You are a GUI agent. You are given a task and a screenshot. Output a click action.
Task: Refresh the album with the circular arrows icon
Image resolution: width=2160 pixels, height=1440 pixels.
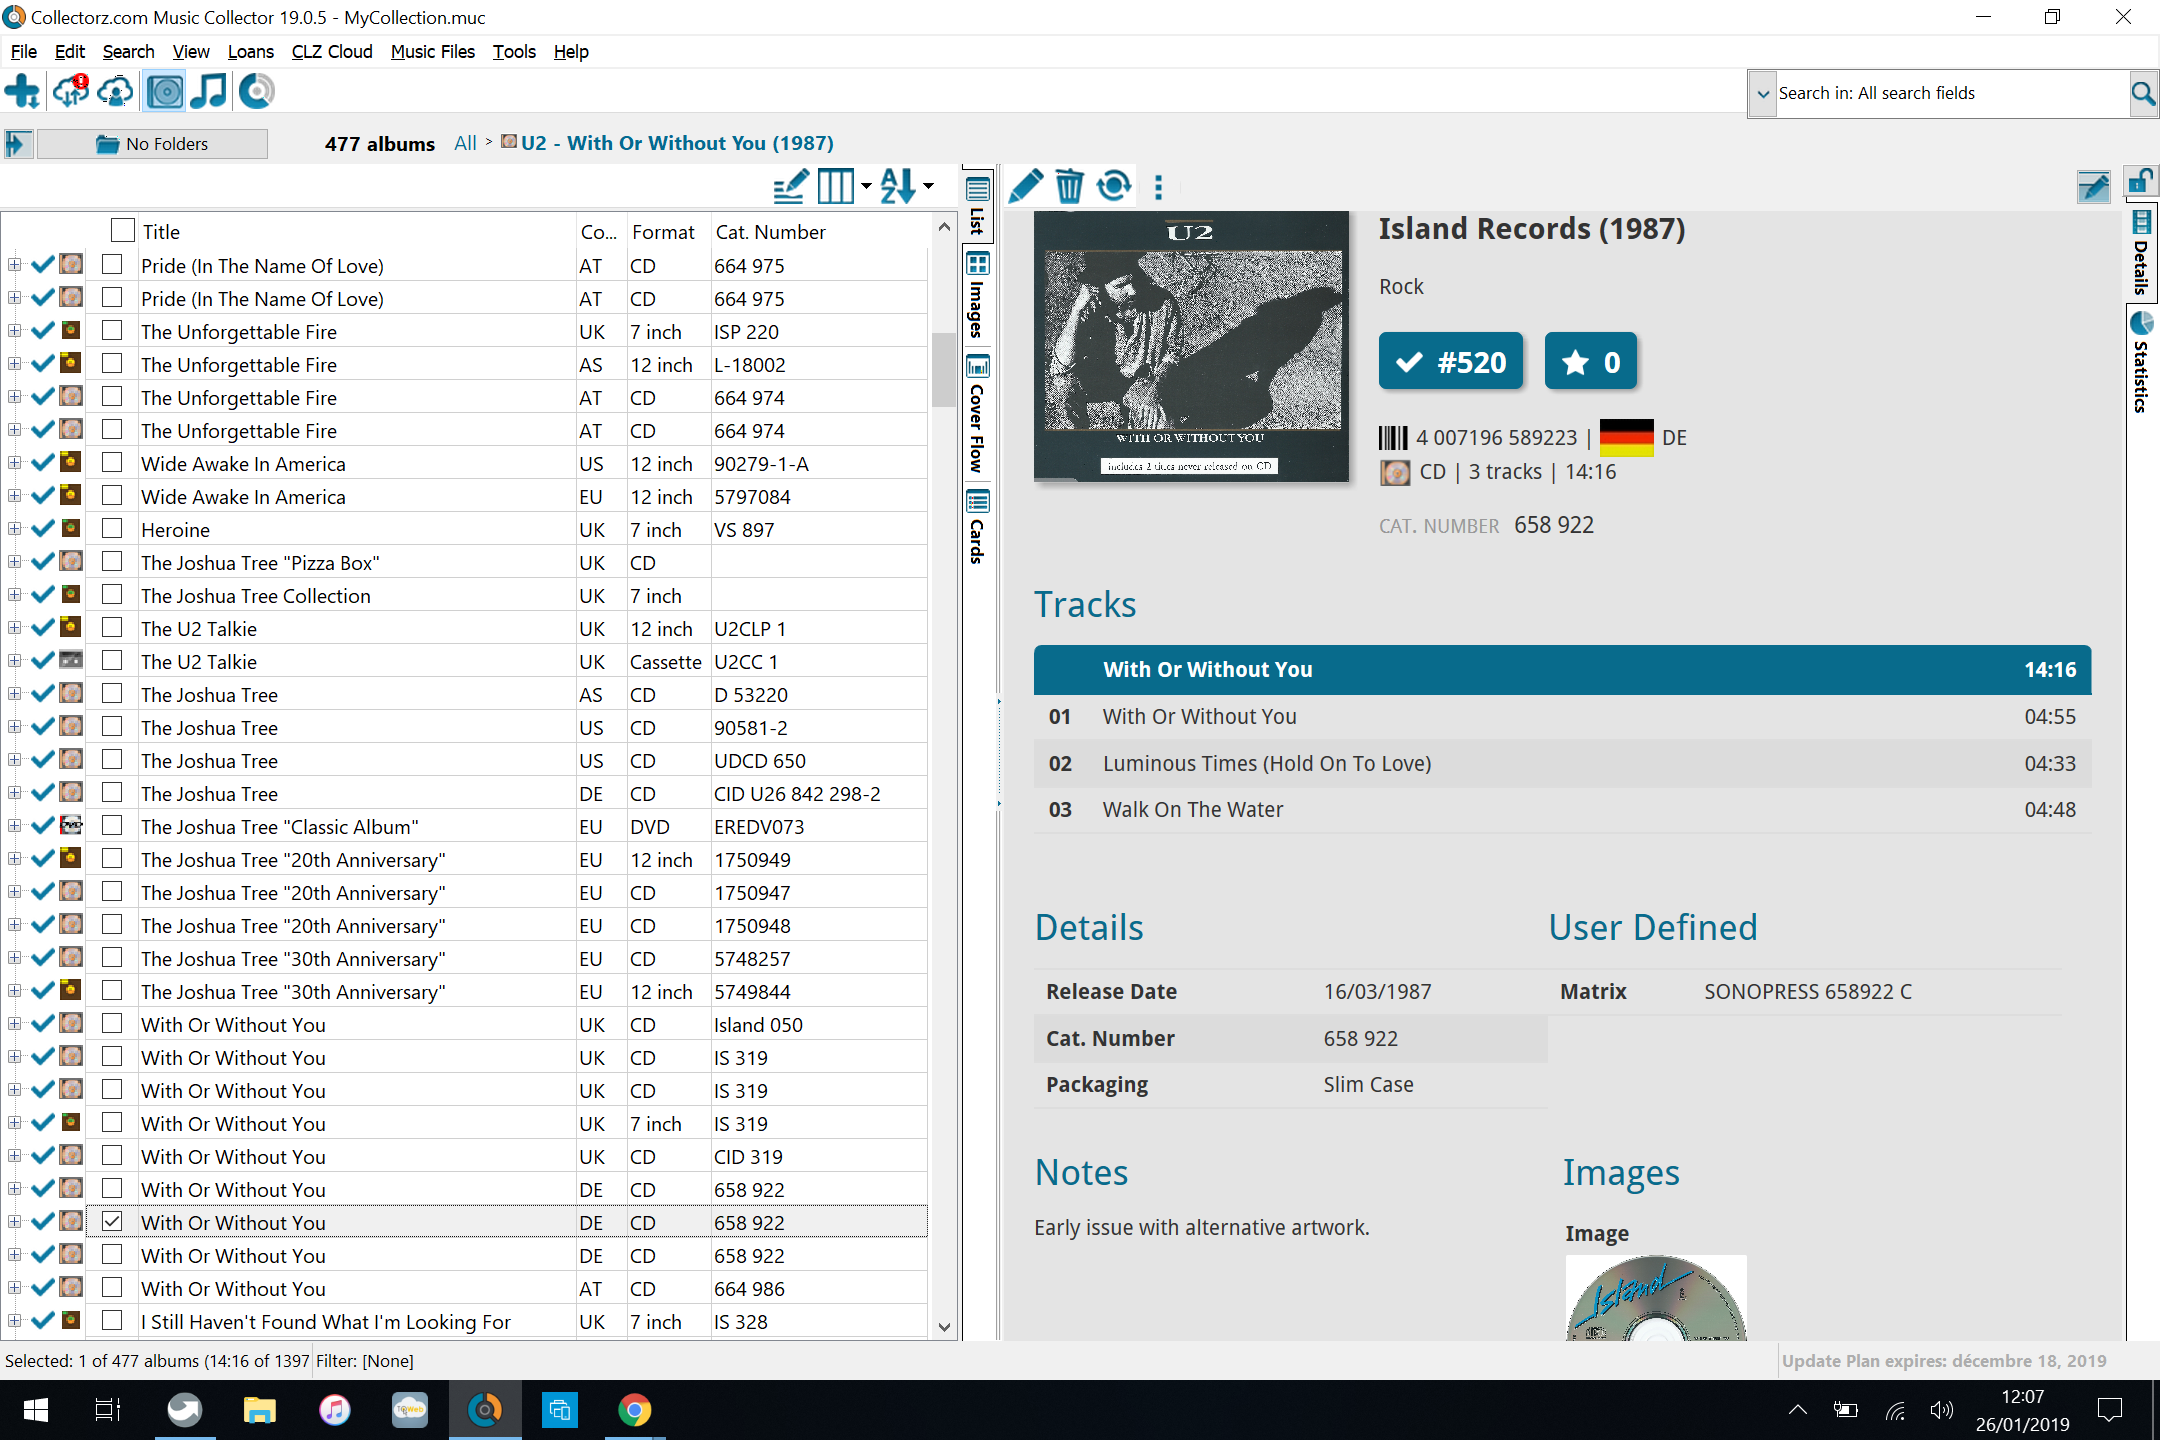[1114, 186]
